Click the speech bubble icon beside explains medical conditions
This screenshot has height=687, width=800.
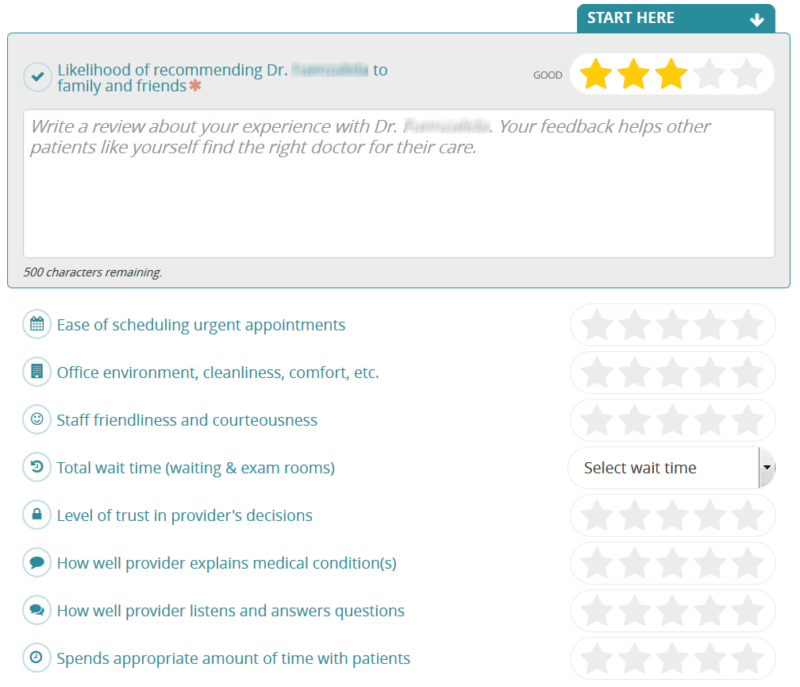(x=36, y=562)
